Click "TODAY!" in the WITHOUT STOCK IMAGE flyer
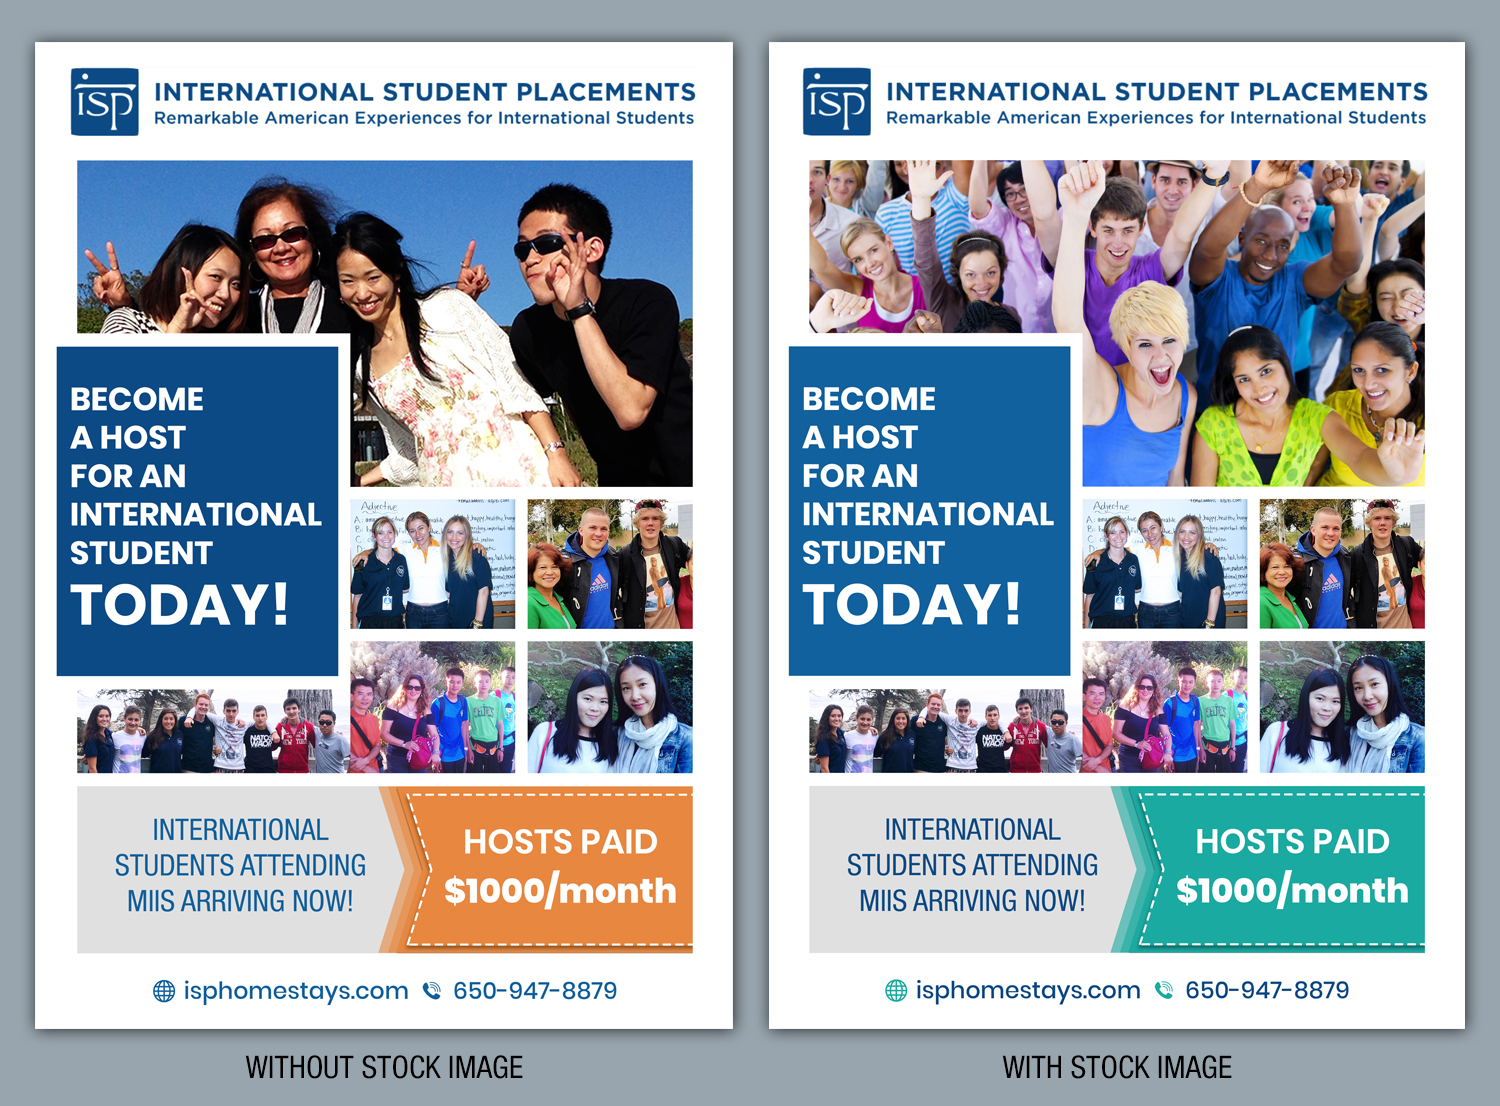The width and height of the screenshot is (1500, 1106). click(180, 605)
